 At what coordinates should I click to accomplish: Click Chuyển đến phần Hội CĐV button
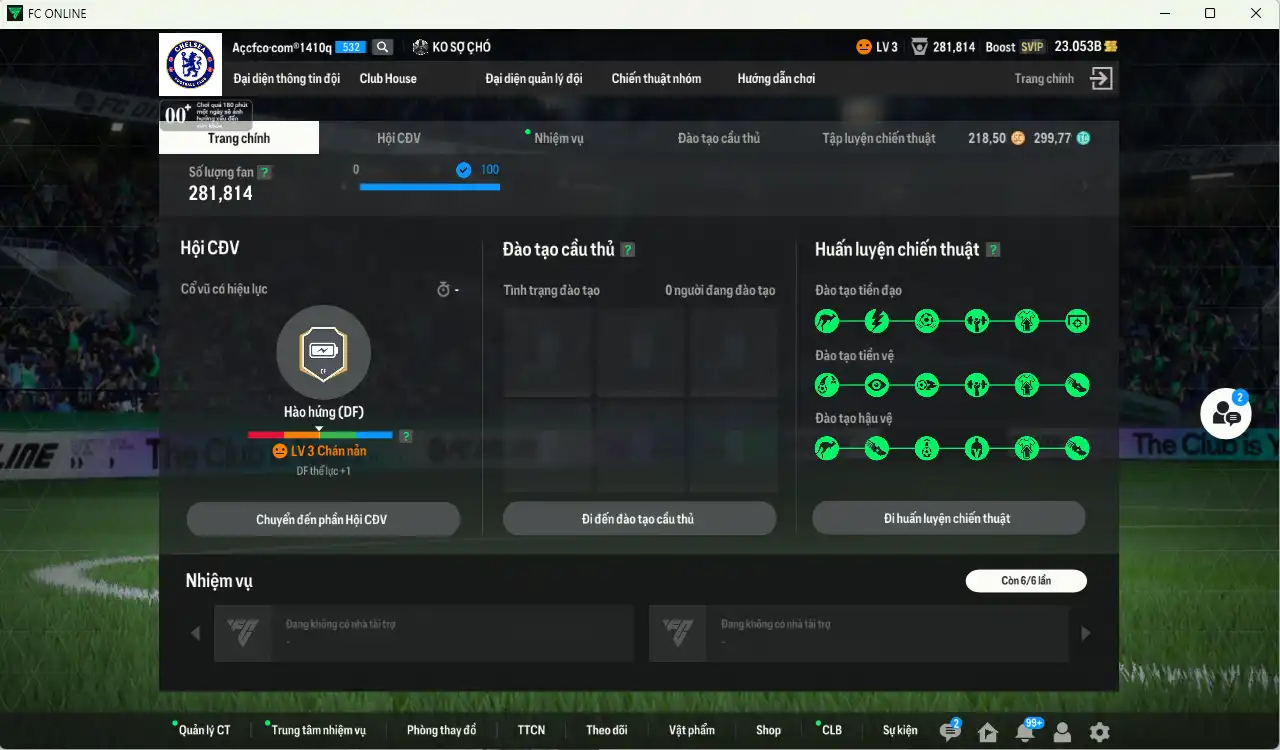point(322,519)
